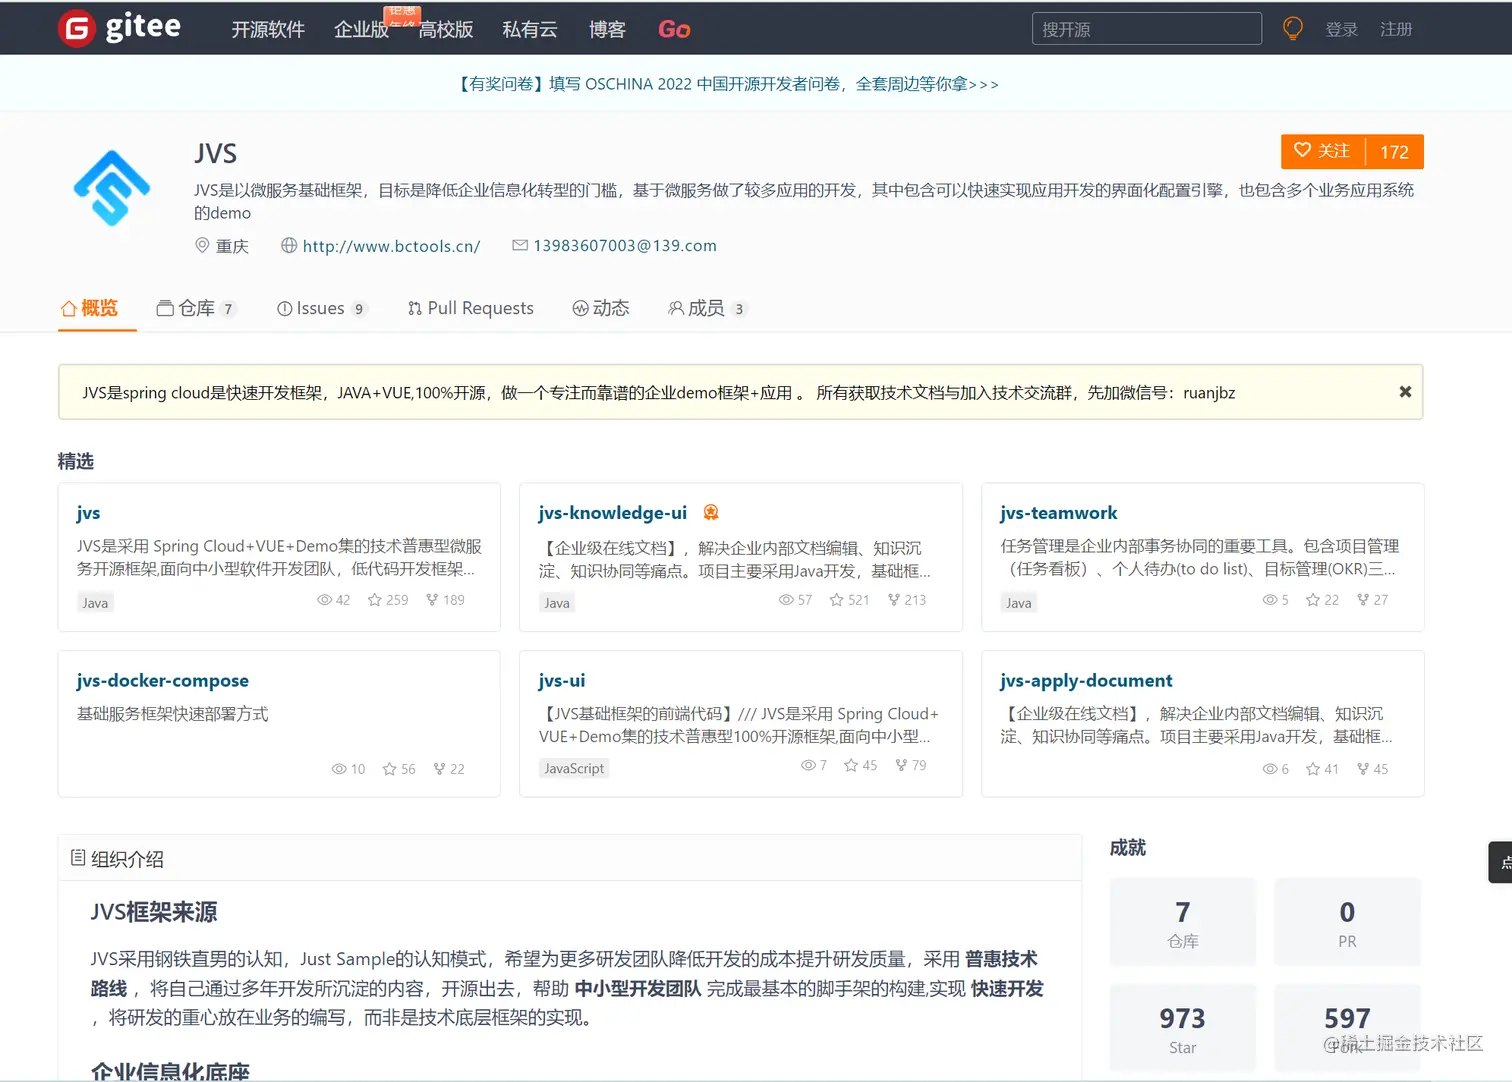Open the Gitee logo home link
This screenshot has height=1082, width=1512.
120,28
